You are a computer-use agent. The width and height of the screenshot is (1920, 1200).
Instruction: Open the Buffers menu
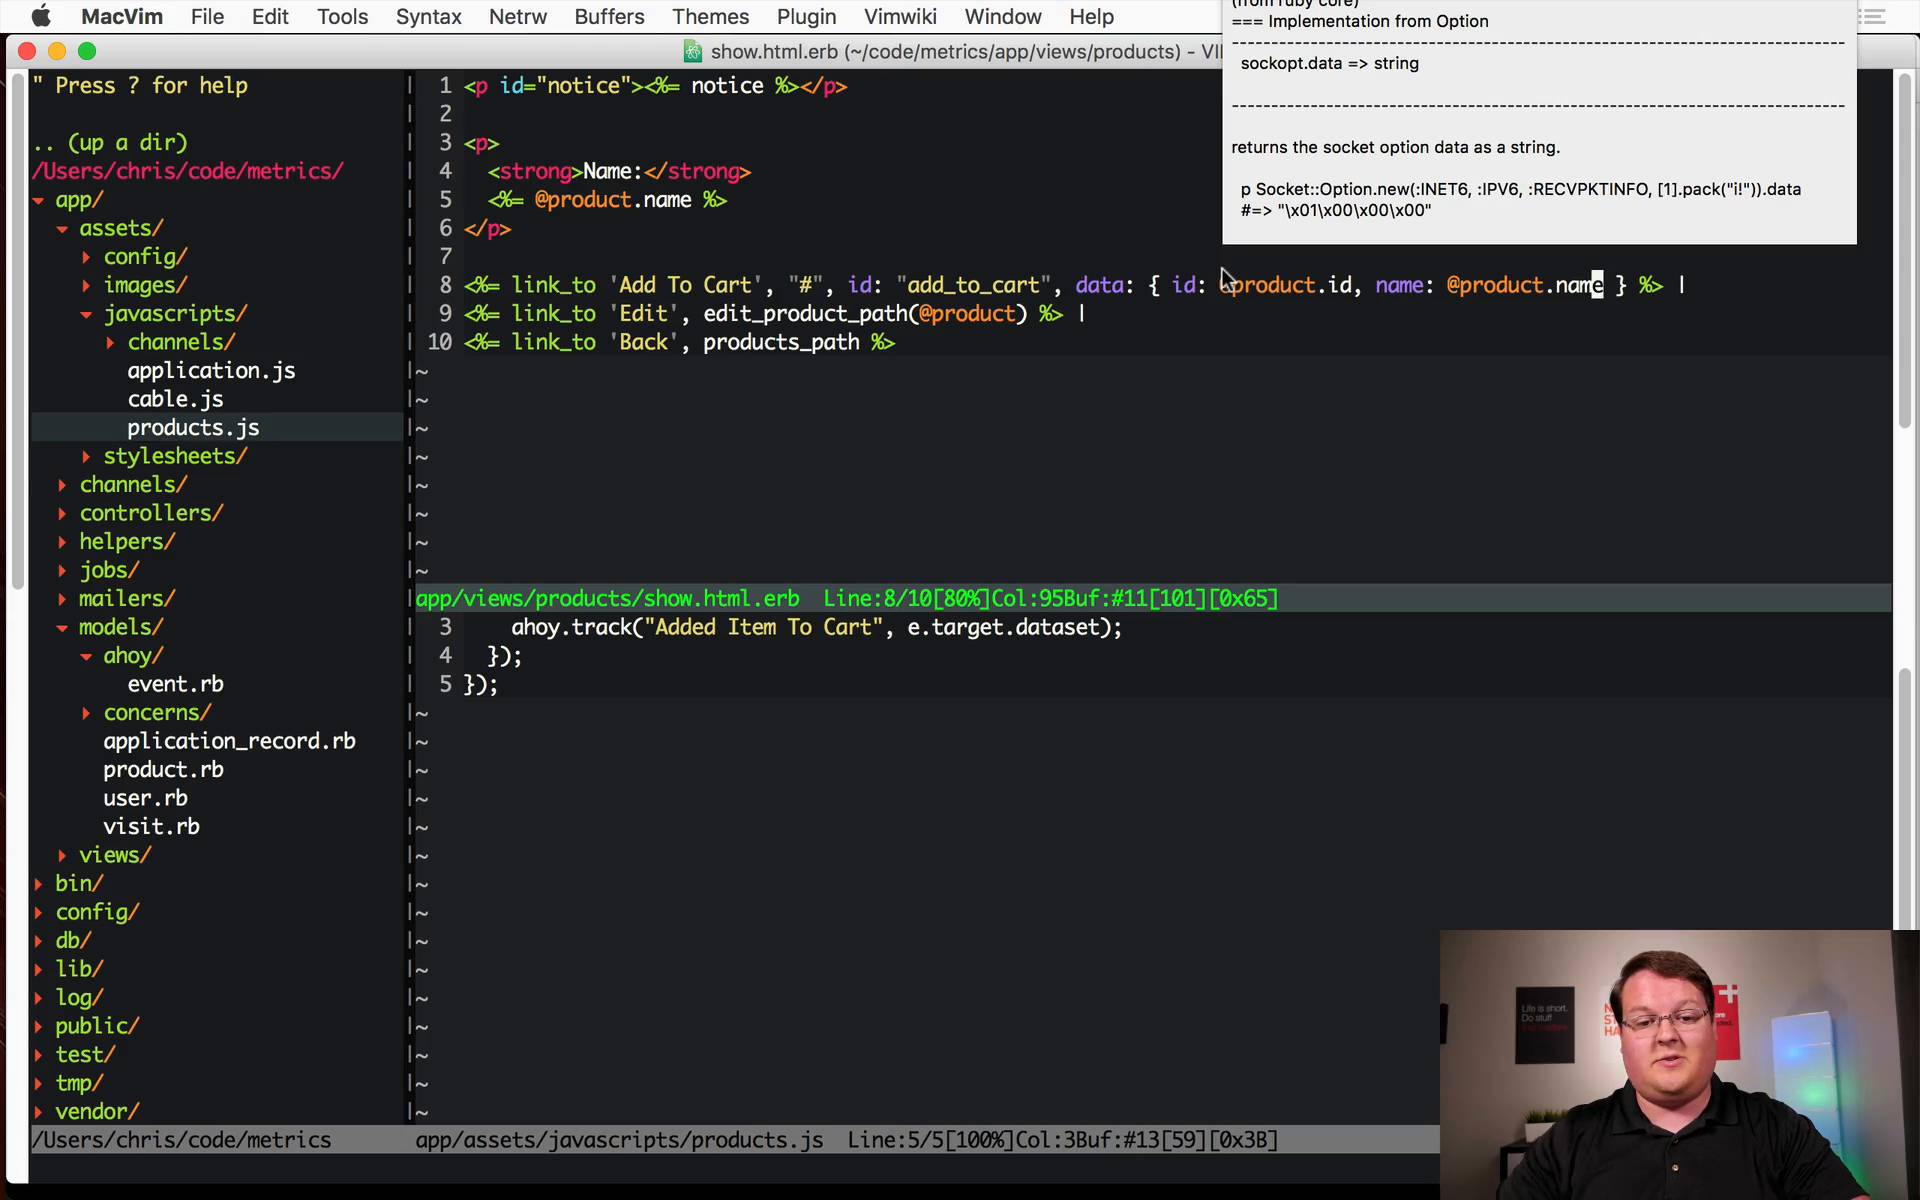point(610,16)
